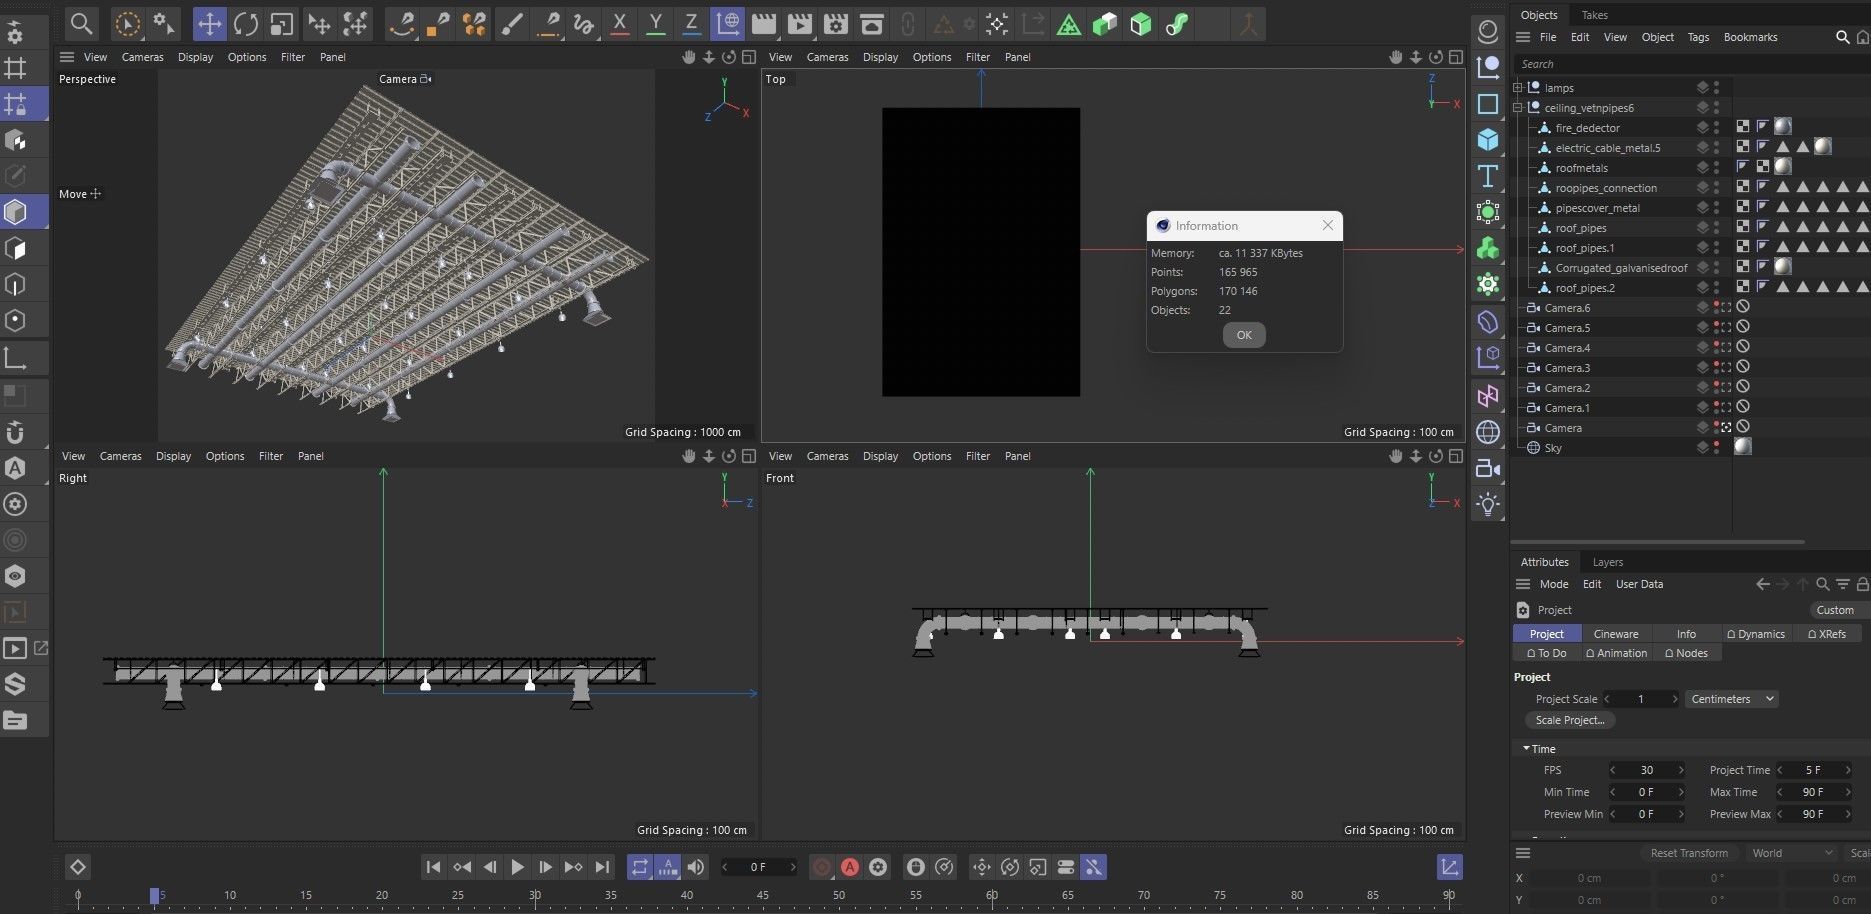The image size is (1871, 914).
Task: Click the red record keyframe button
Action: [x=822, y=867]
